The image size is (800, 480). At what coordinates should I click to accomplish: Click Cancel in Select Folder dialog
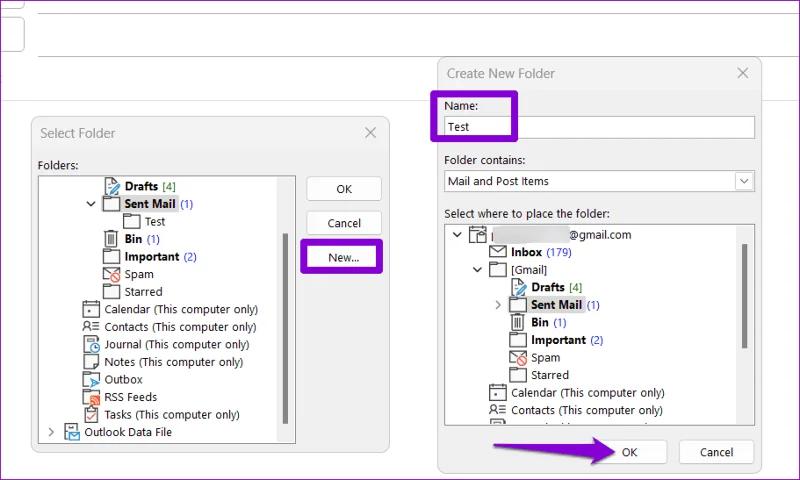pyautogui.click(x=344, y=223)
